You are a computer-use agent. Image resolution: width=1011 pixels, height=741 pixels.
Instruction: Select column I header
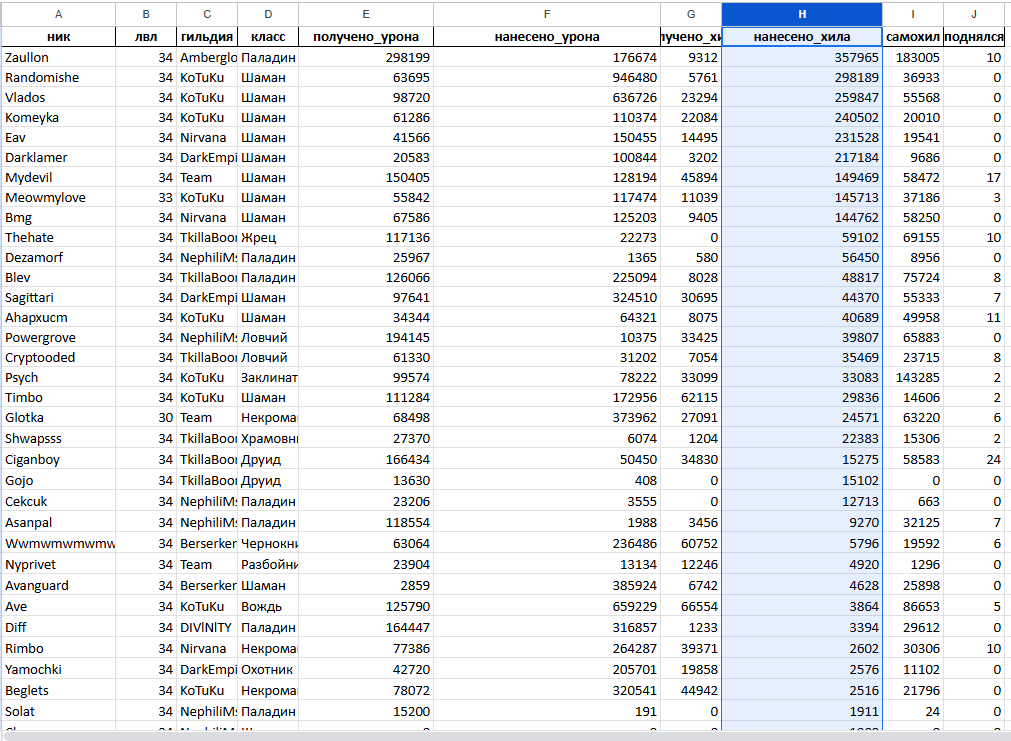[912, 14]
